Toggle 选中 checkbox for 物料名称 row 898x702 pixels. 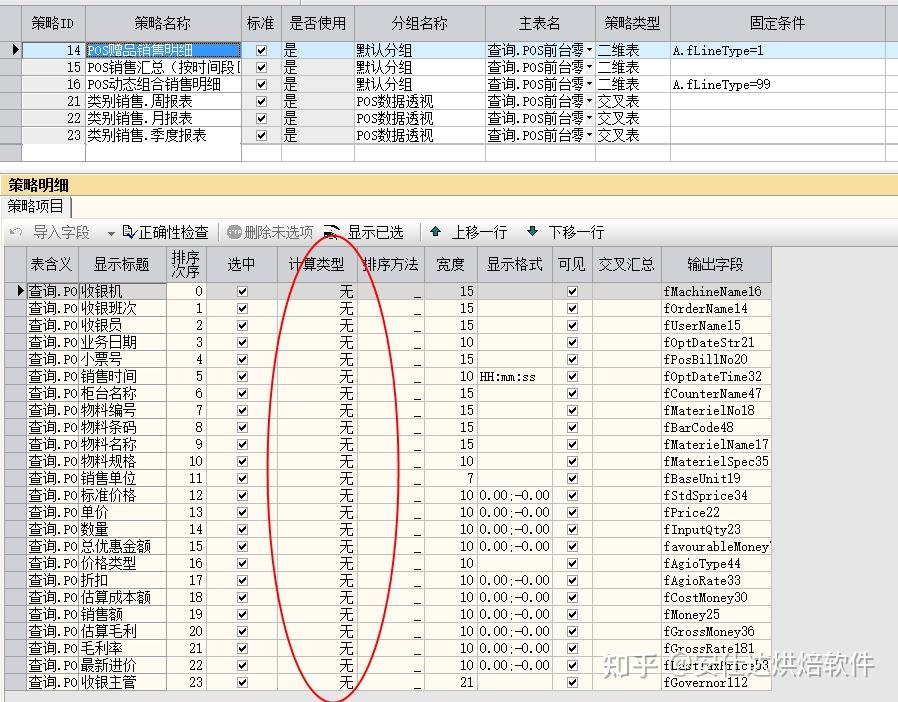(x=242, y=444)
